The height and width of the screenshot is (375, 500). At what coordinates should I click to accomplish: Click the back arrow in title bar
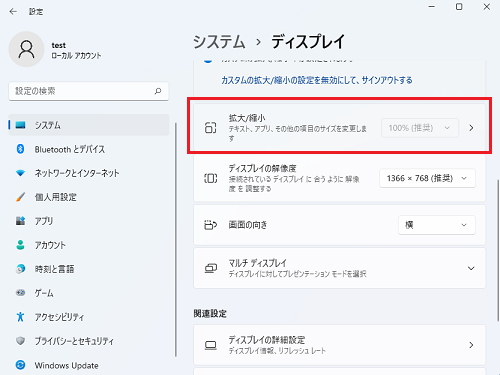pos(13,12)
